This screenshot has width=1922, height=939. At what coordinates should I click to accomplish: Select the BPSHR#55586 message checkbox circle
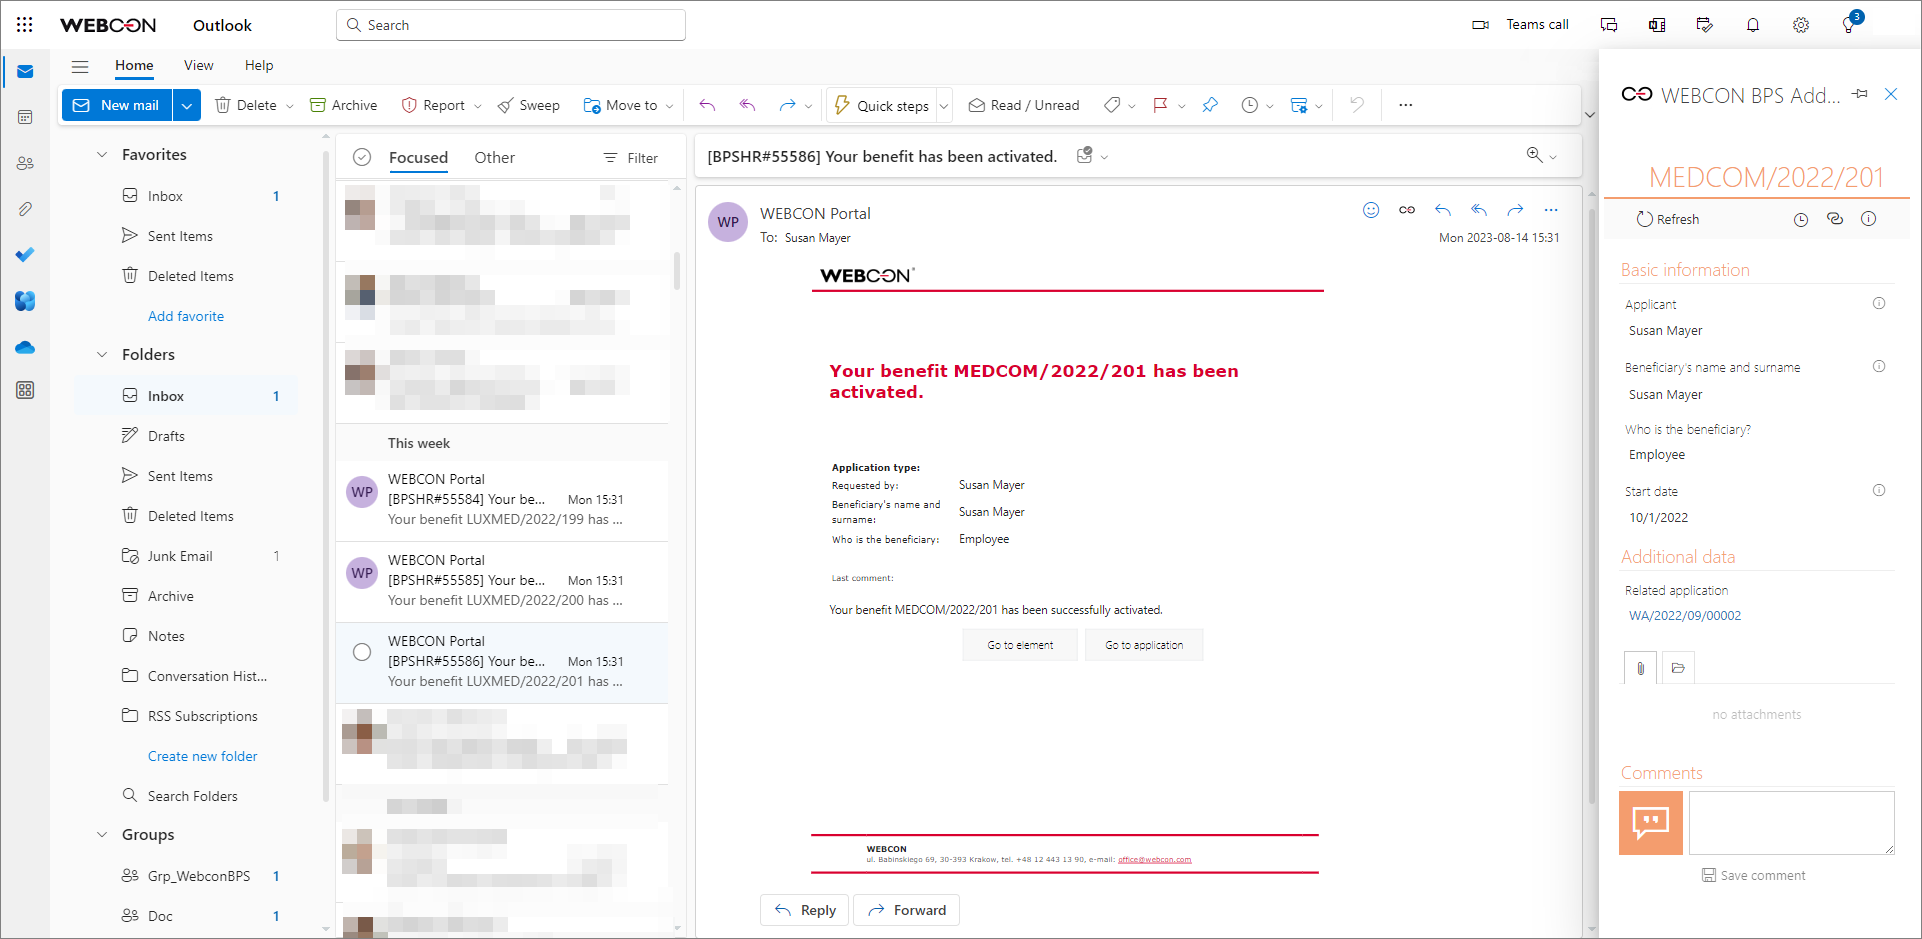pos(362,652)
